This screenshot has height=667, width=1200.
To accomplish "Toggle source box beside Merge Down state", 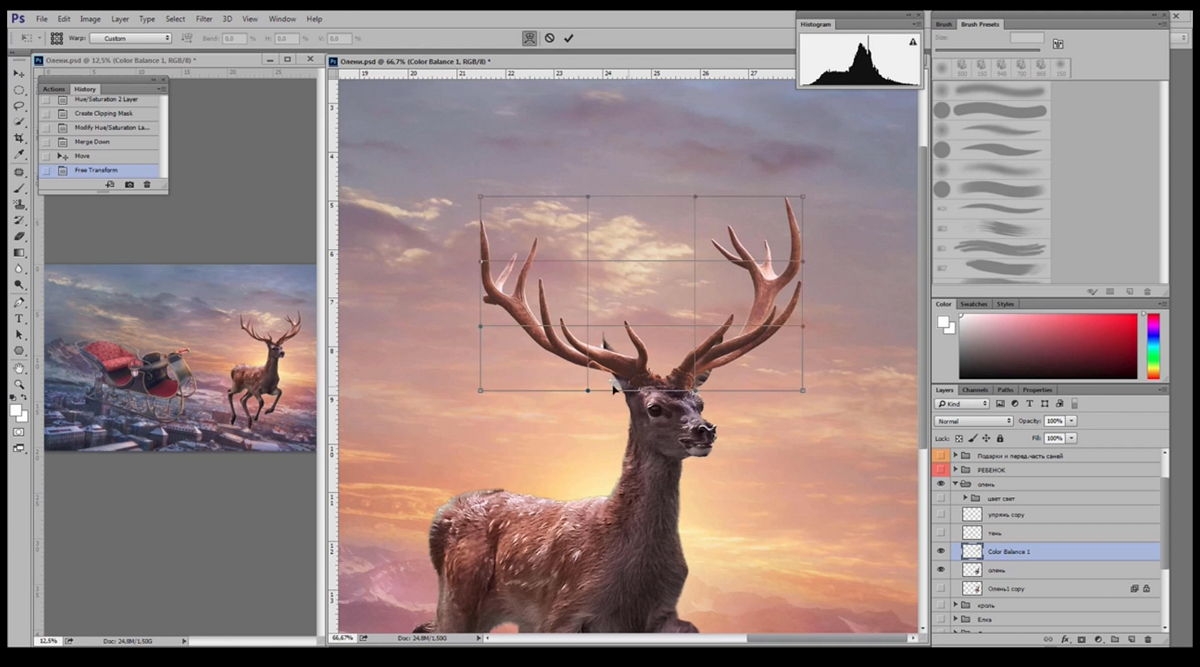I will 46,142.
